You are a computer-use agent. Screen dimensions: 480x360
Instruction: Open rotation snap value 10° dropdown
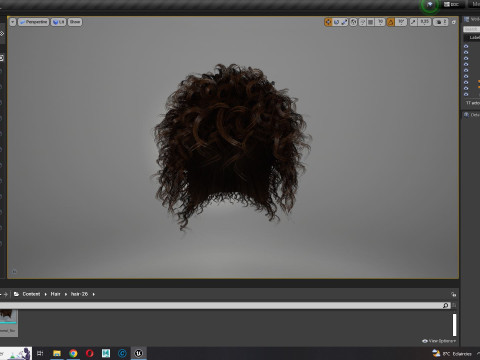tap(401, 22)
